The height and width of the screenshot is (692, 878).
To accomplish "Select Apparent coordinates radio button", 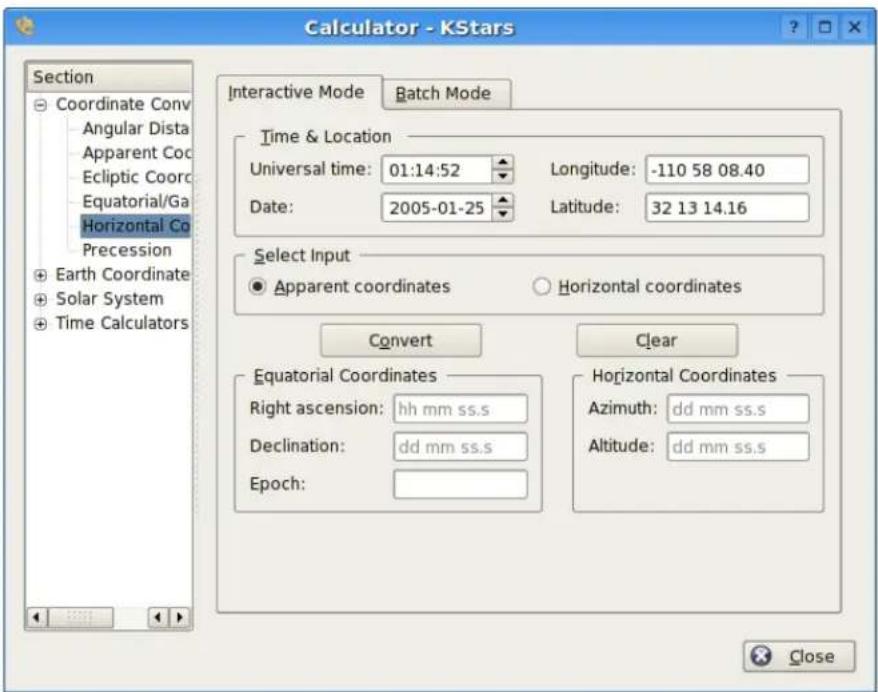I will tap(257, 287).
